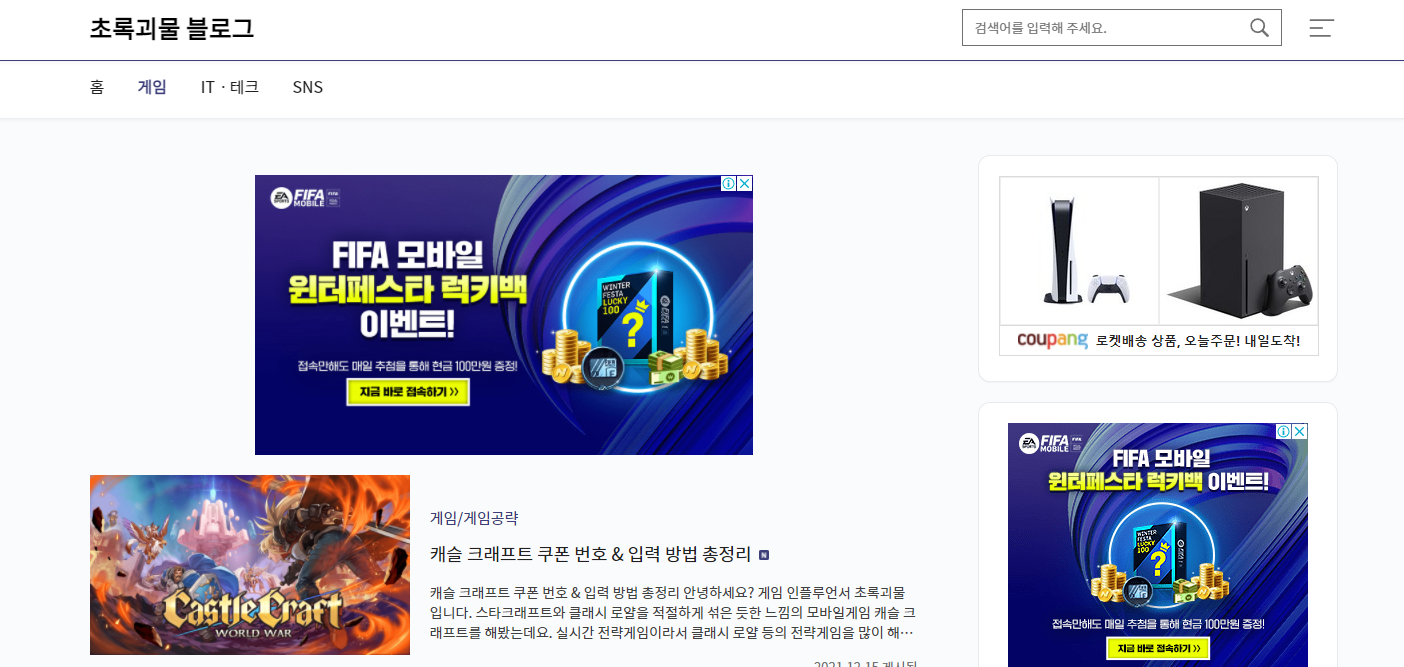
Task: Click the small badge icon after post title
Action: (x=764, y=555)
